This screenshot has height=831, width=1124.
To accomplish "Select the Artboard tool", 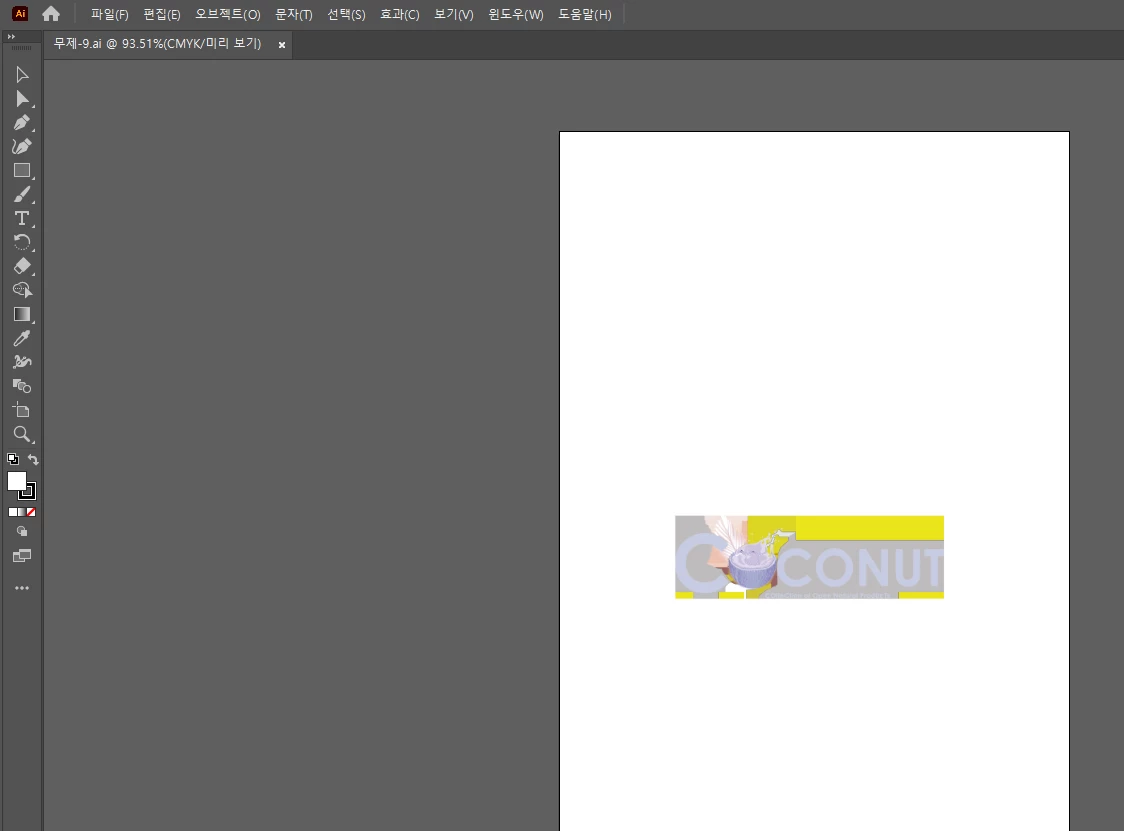I will pyautogui.click(x=22, y=410).
